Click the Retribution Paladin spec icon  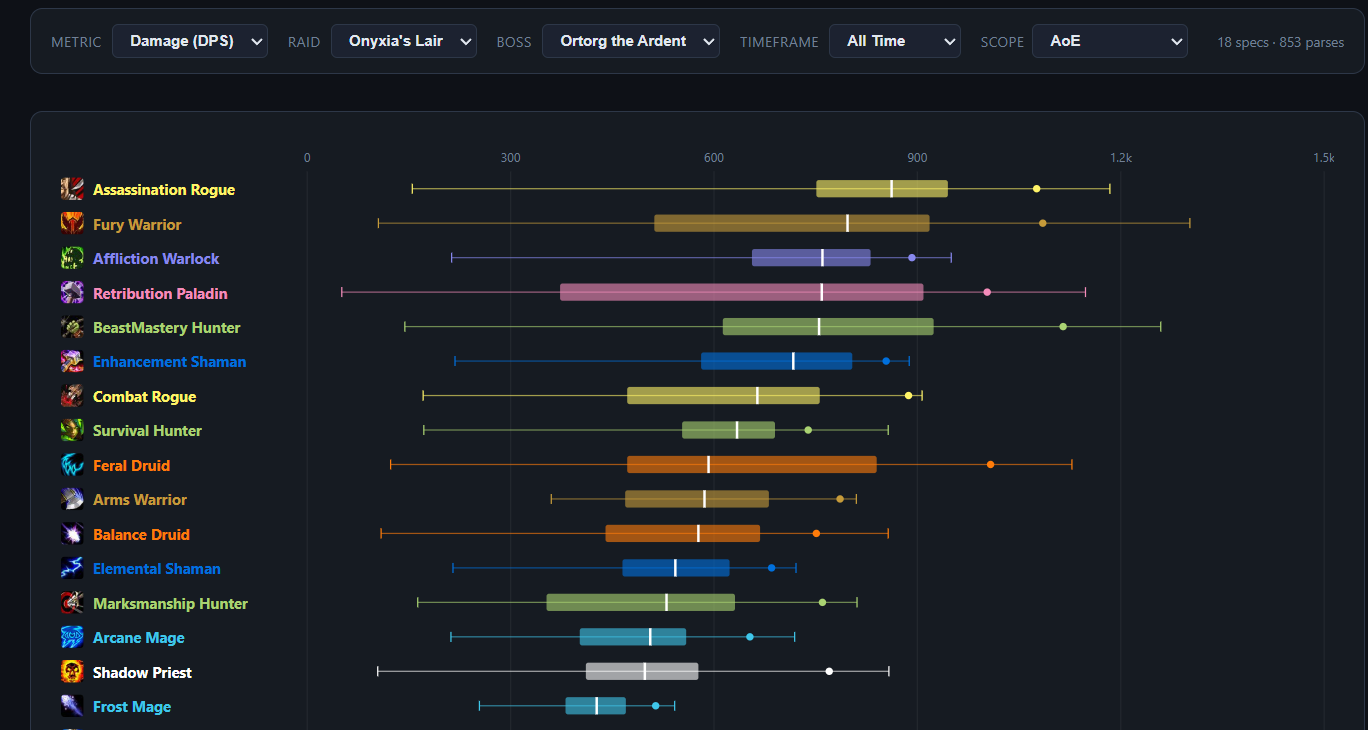72,293
